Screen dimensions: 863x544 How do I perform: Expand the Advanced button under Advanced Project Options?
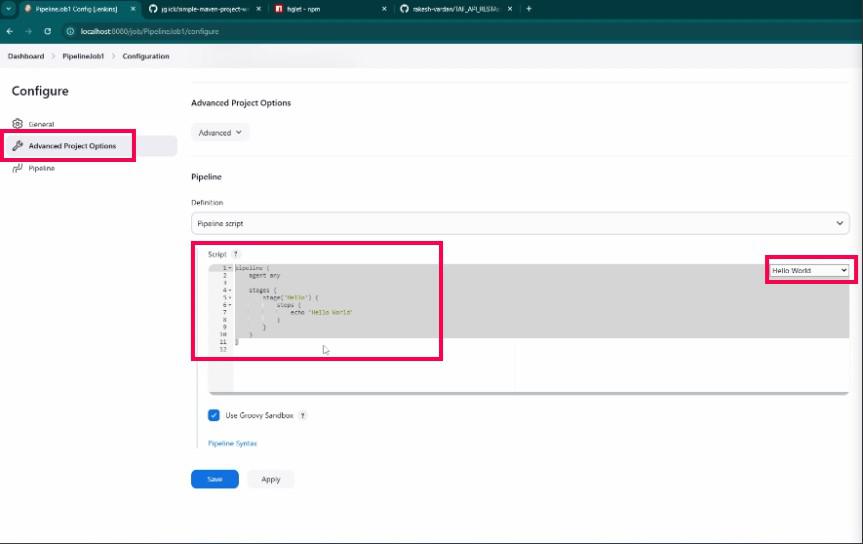click(x=220, y=133)
